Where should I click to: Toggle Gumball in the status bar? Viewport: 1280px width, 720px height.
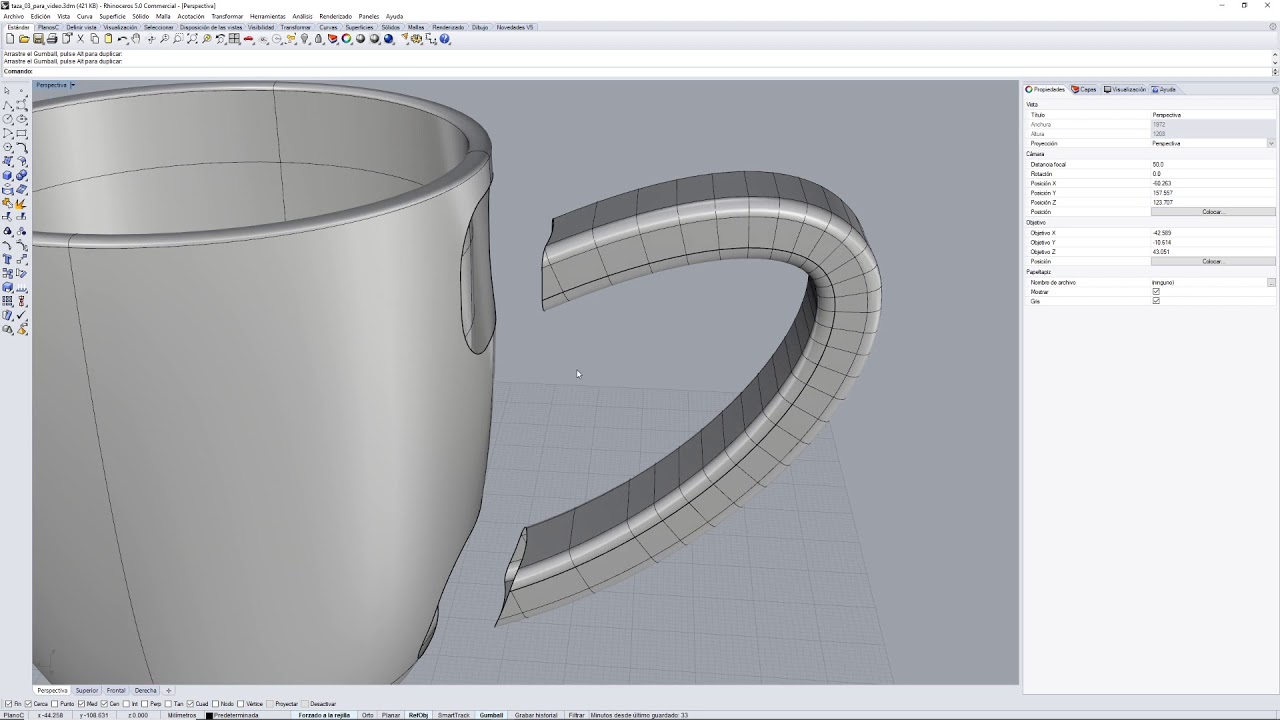491,715
